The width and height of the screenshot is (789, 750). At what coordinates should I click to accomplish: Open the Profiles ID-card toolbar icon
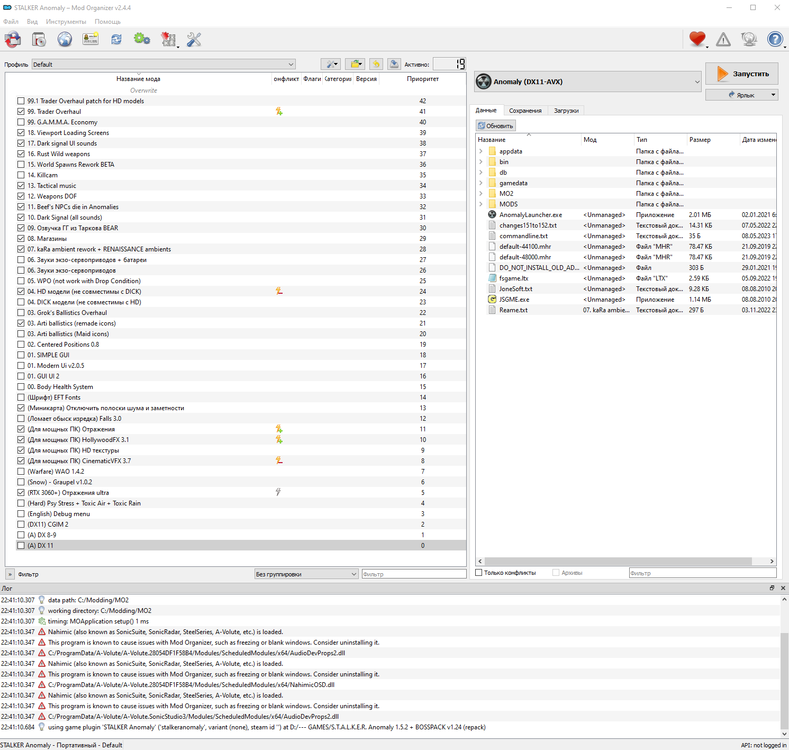(x=91, y=39)
